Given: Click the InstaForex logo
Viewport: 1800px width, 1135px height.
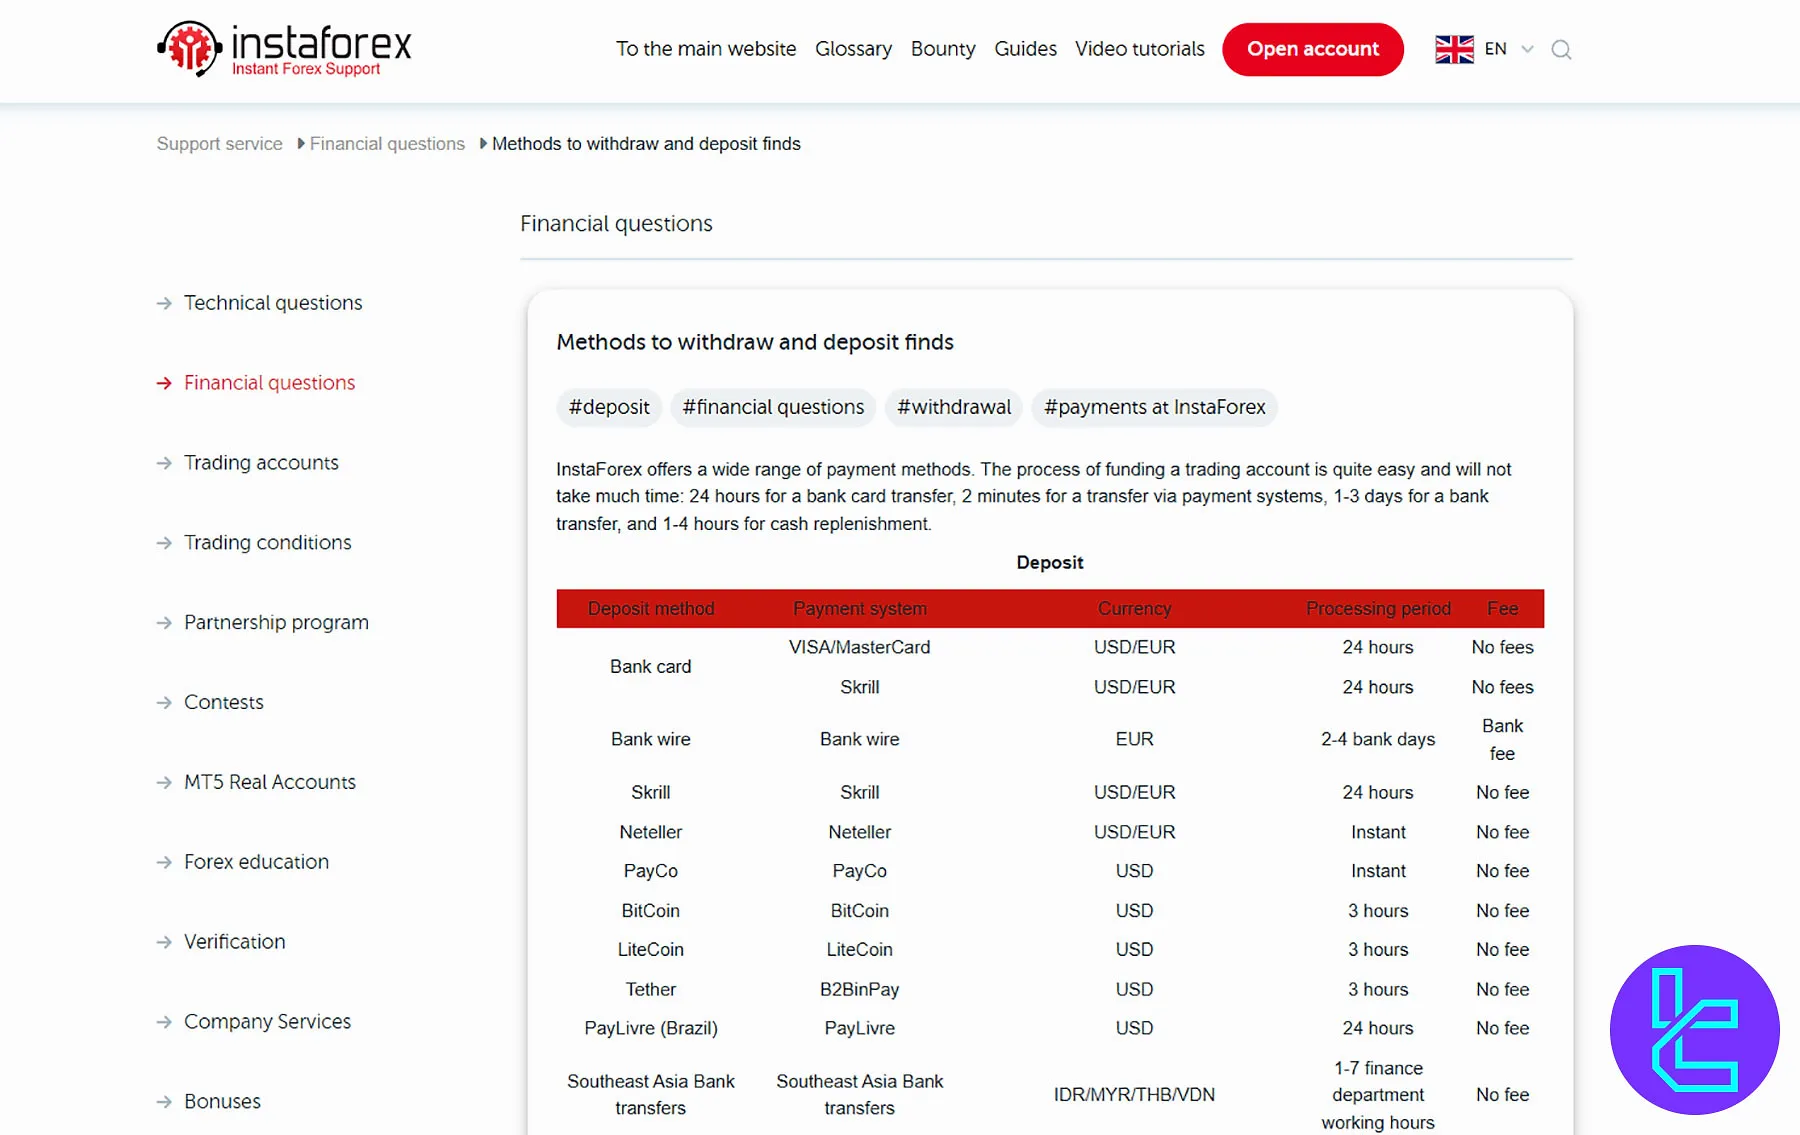Looking at the screenshot, I should 284,49.
